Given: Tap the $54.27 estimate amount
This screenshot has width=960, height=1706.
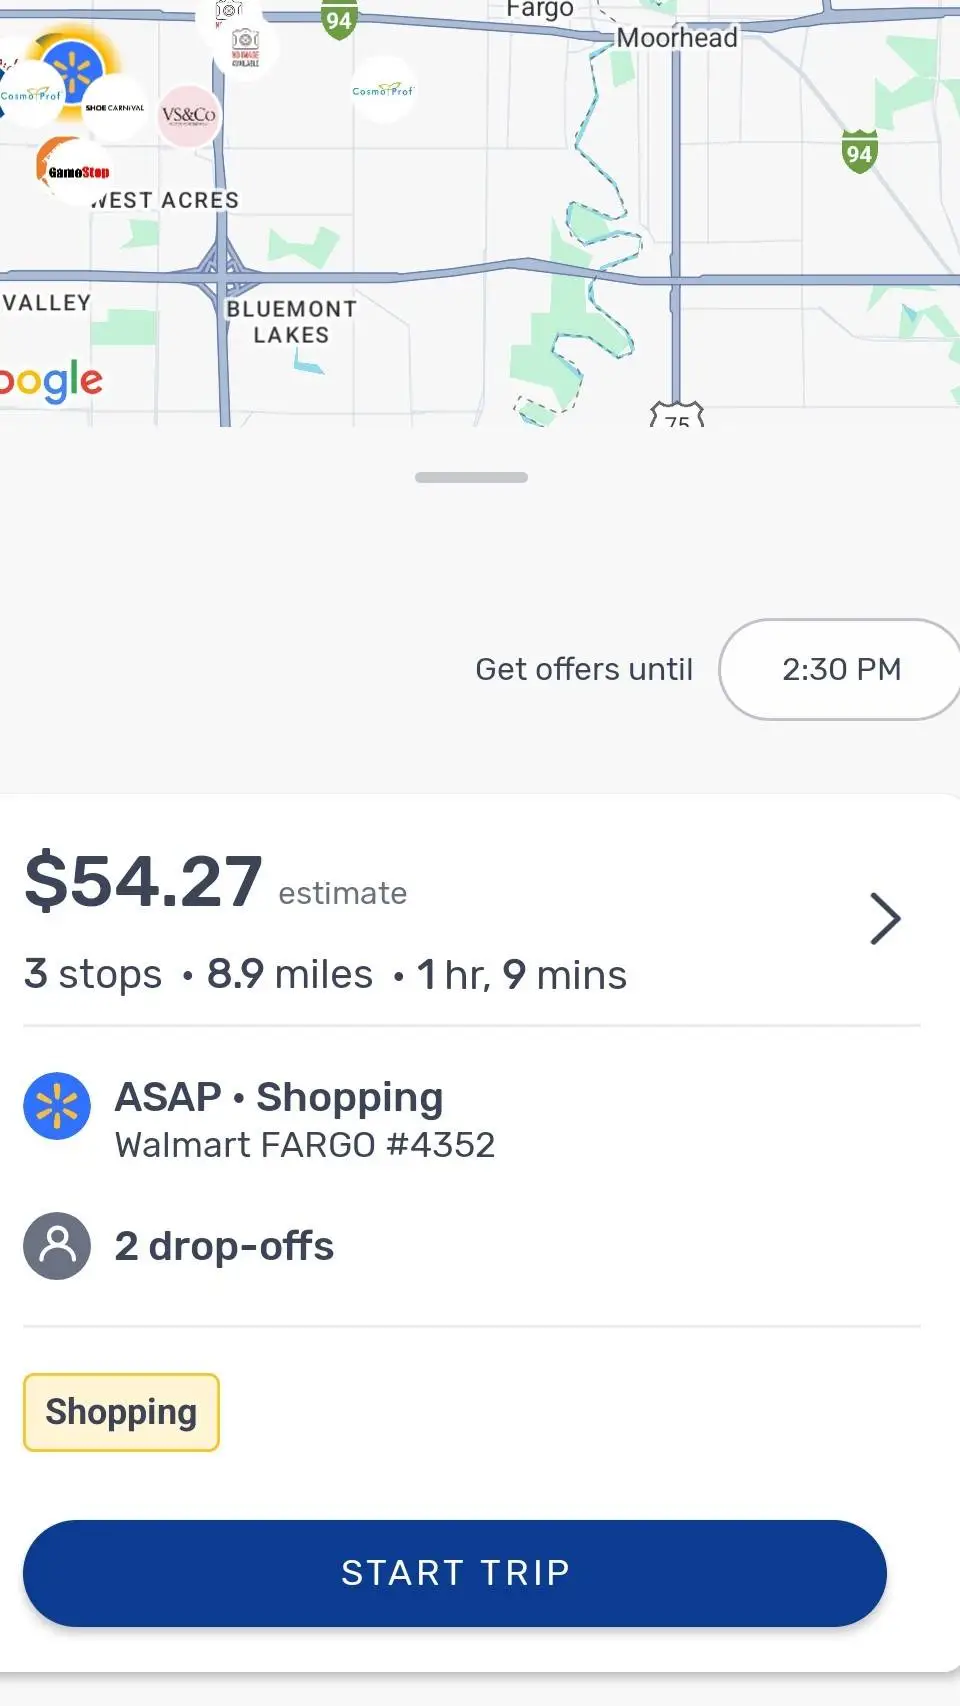Looking at the screenshot, I should click(x=144, y=882).
